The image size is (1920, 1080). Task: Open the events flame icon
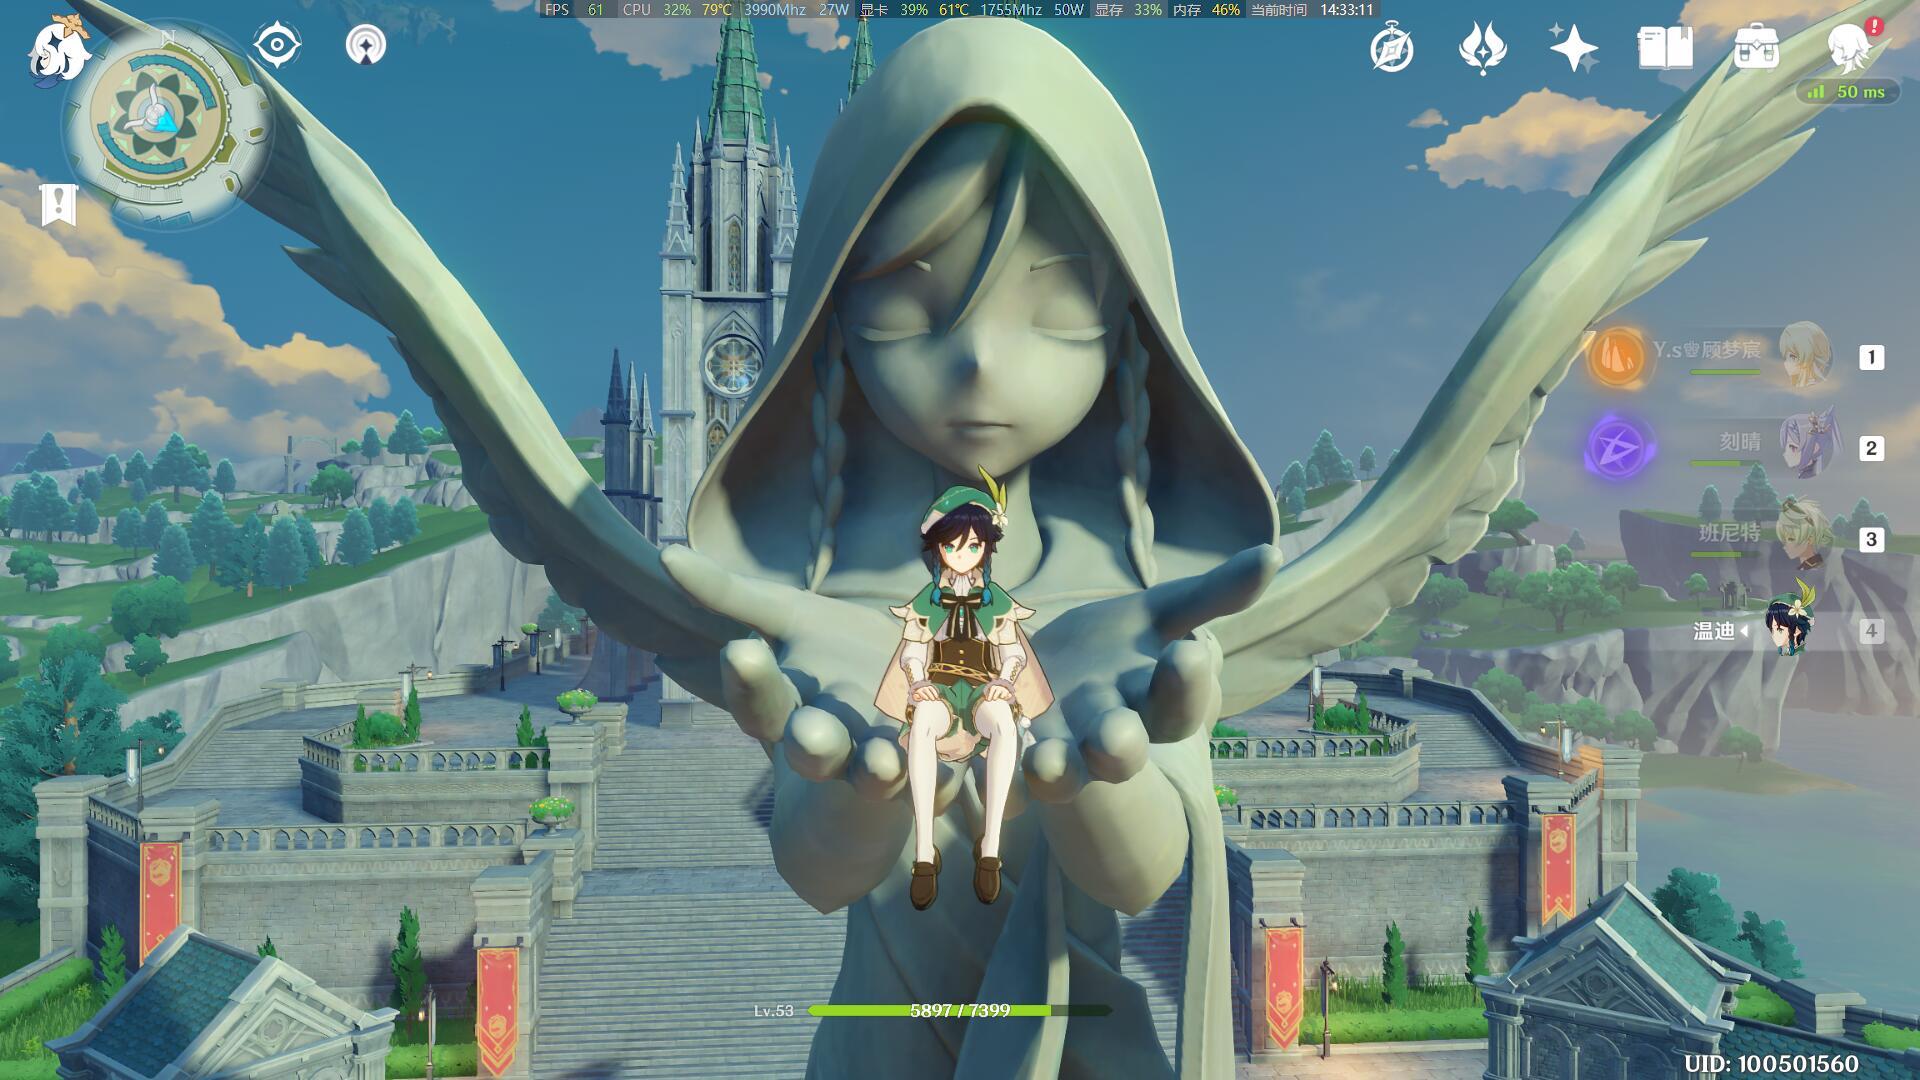click(x=1482, y=48)
